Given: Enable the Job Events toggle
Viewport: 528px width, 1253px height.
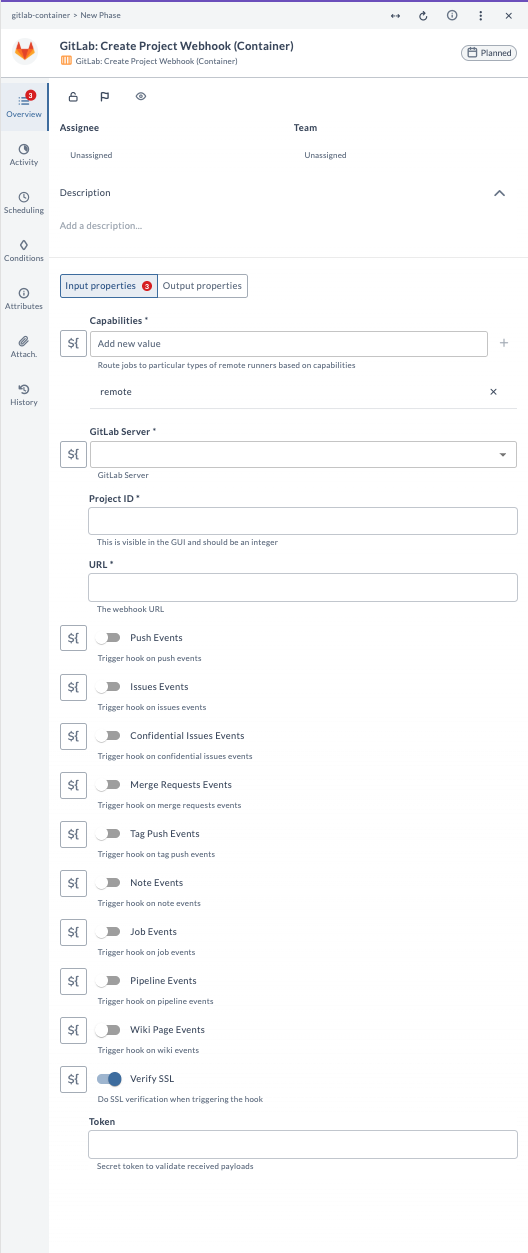Looking at the screenshot, I should pyautogui.click(x=108, y=932).
